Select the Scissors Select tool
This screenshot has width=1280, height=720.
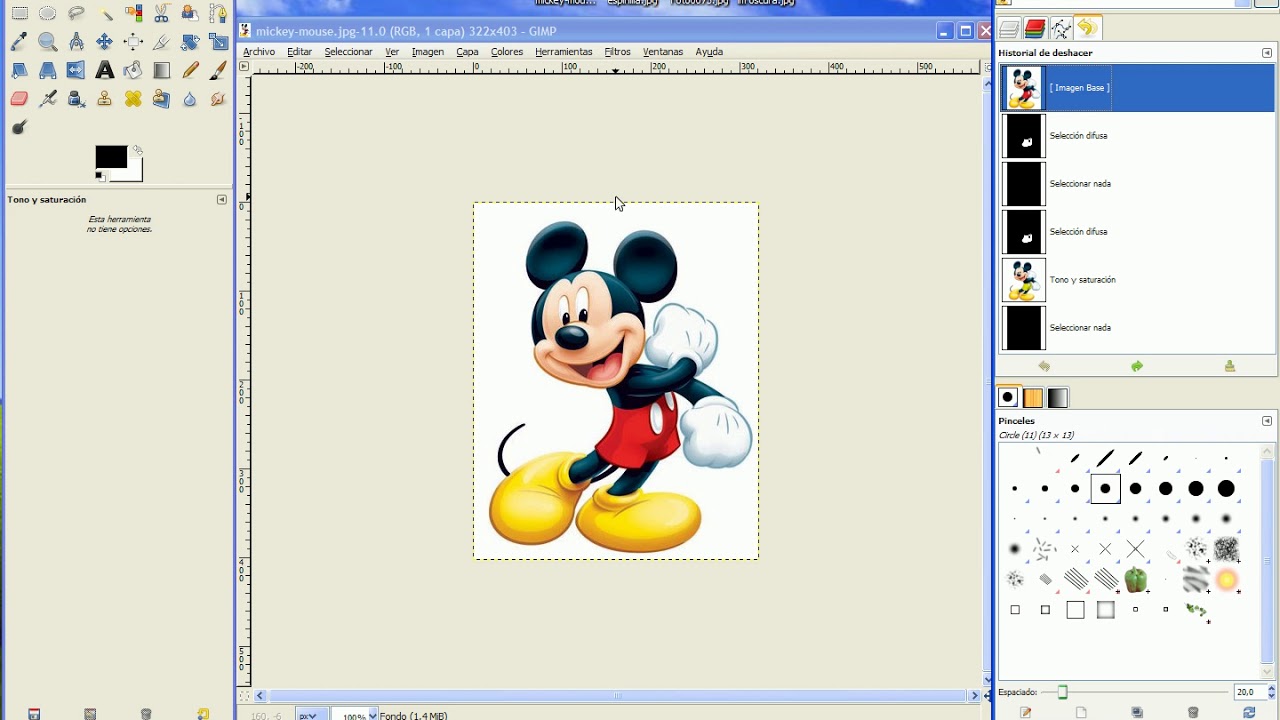click(x=161, y=13)
